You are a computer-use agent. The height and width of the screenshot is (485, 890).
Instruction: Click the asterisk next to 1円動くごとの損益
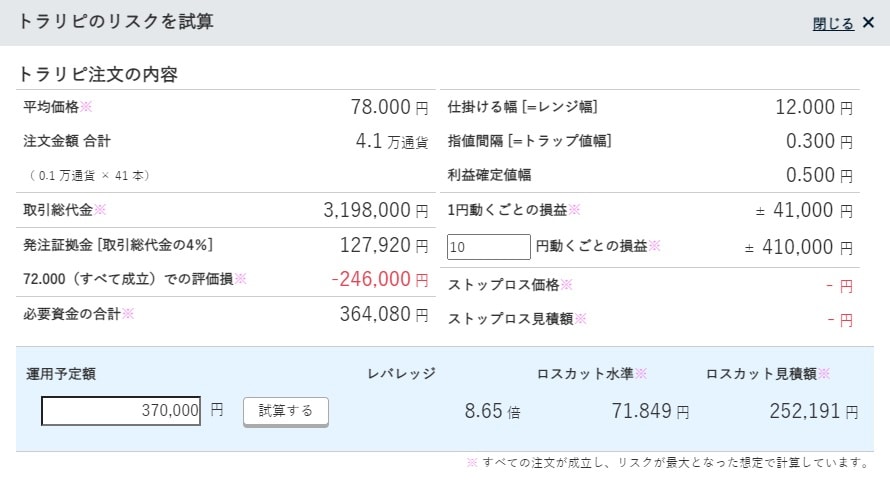coord(574,210)
